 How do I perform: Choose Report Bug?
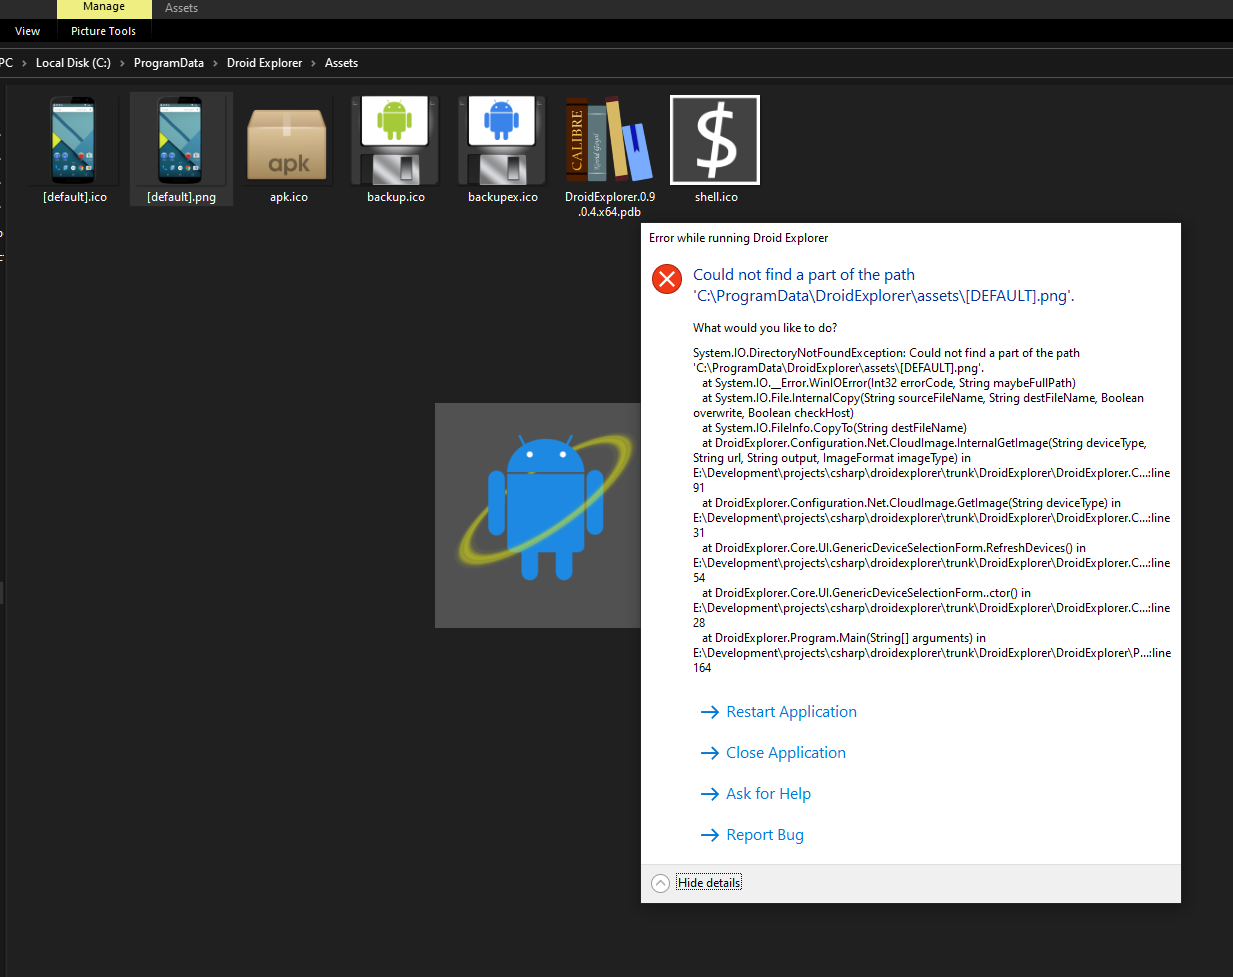(x=765, y=835)
